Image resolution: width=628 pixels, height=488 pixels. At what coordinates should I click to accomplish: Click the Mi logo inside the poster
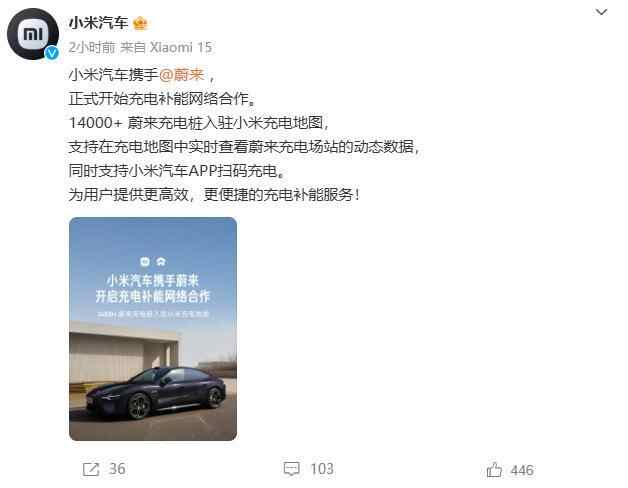145,262
